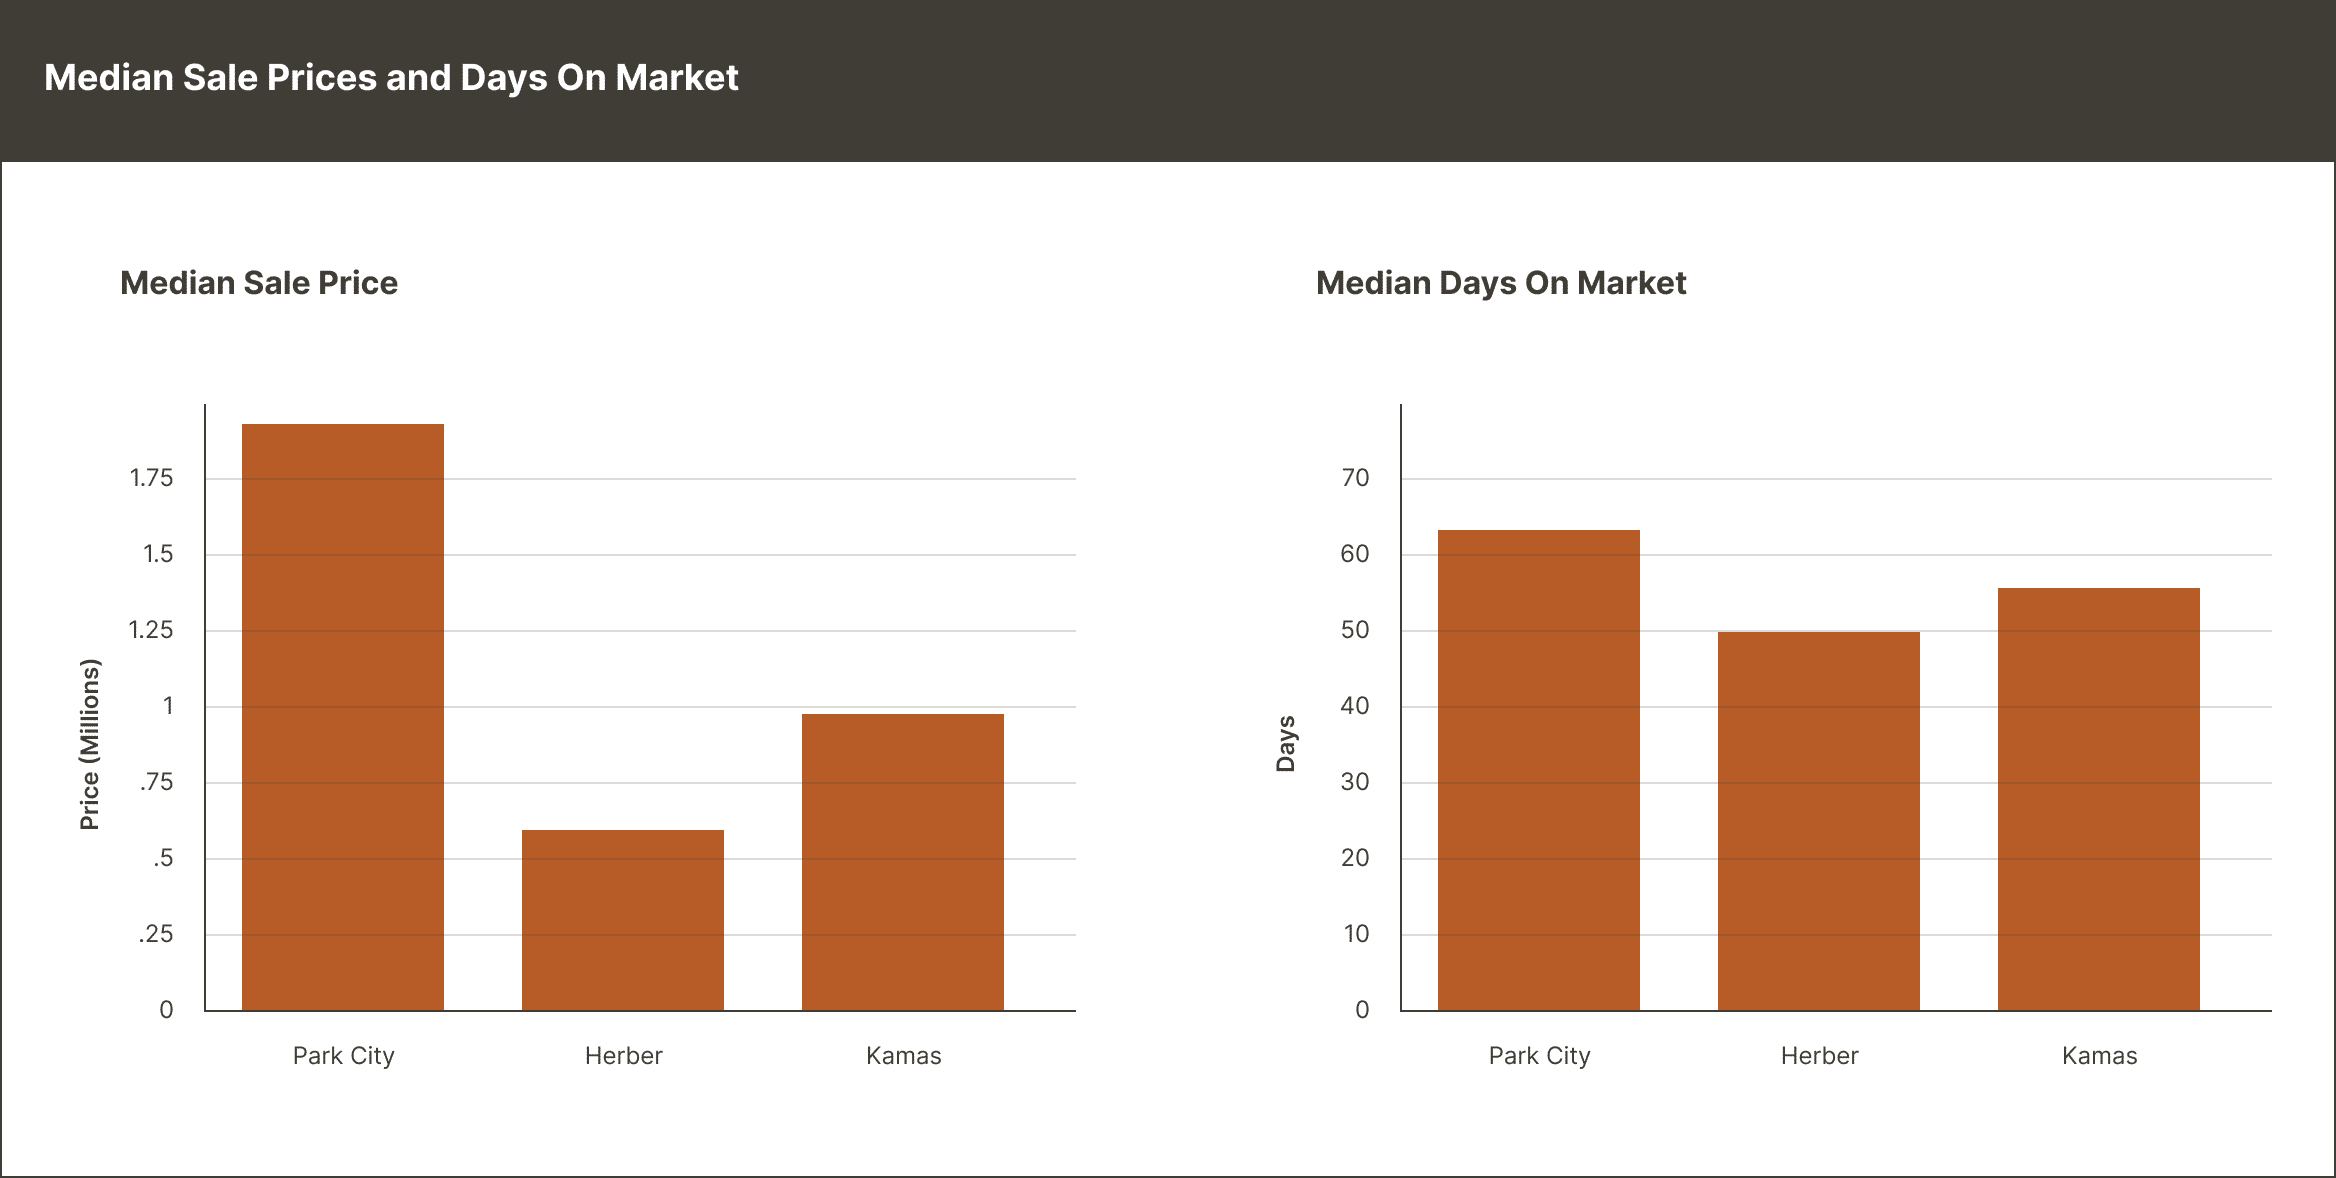2336x1178 pixels.
Task: Click Herber bar in Days On Market chart
Action: [x=1819, y=821]
